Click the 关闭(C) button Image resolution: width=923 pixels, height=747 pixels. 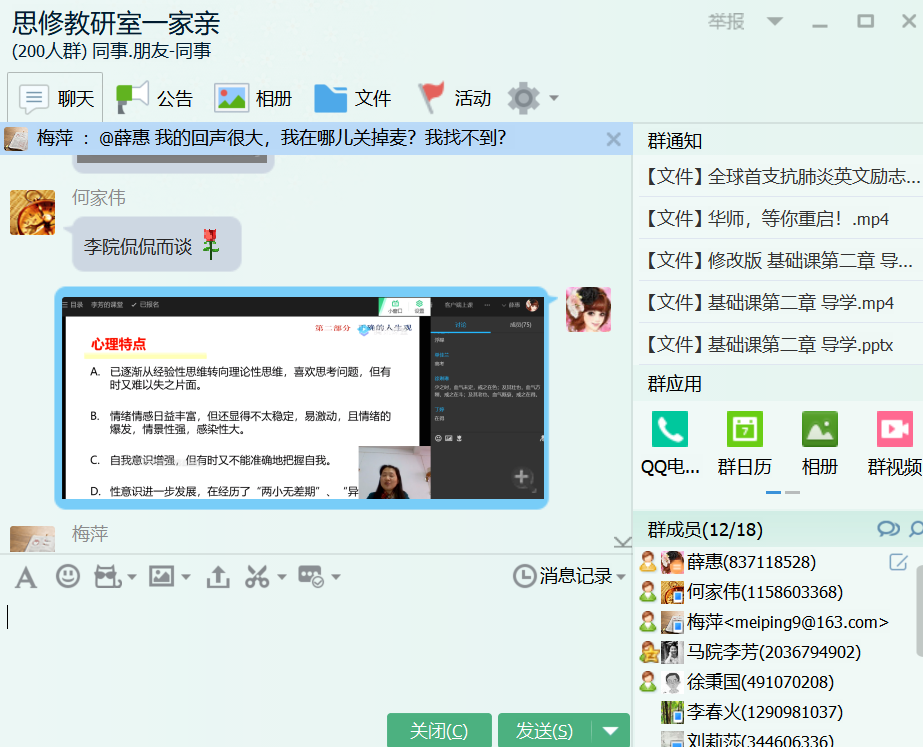(439, 731)
